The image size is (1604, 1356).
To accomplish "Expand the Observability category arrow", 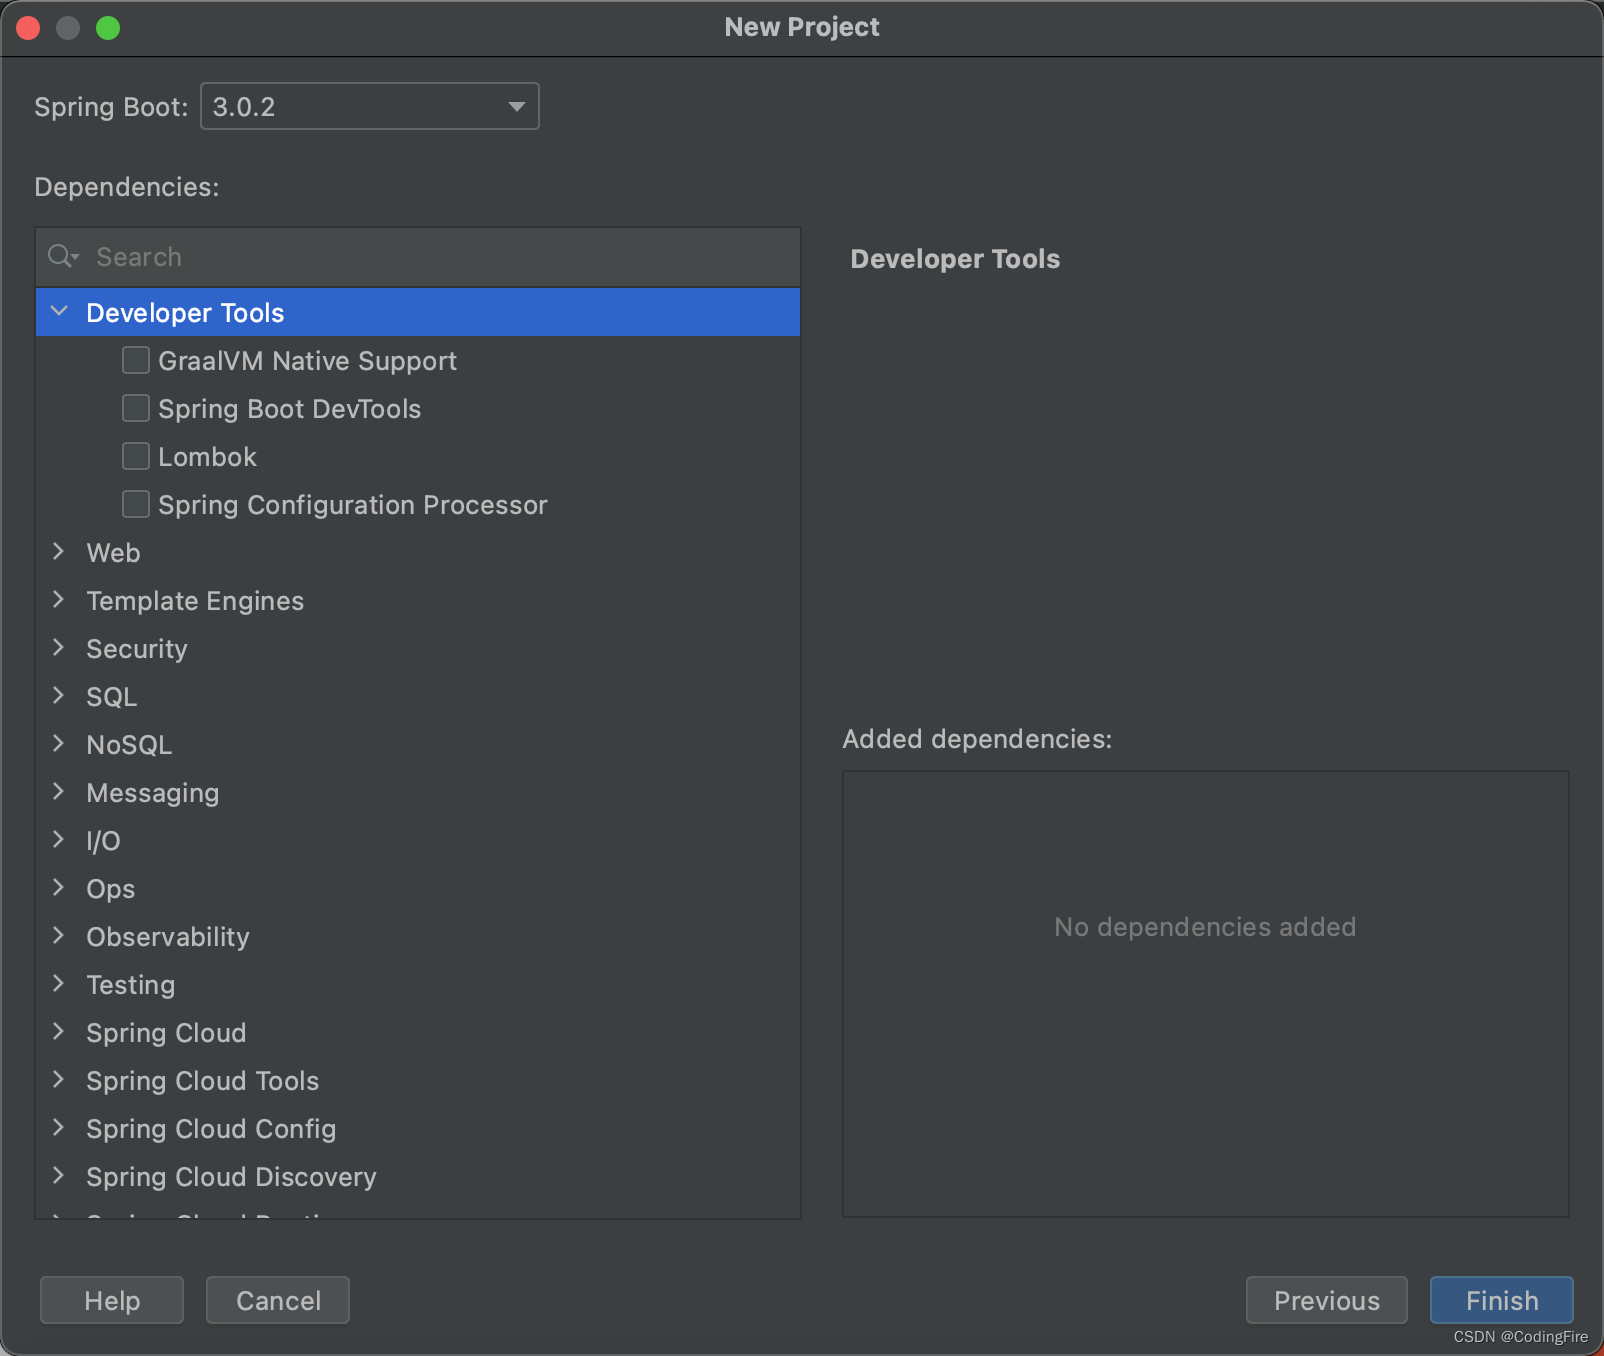I will 58,935.
